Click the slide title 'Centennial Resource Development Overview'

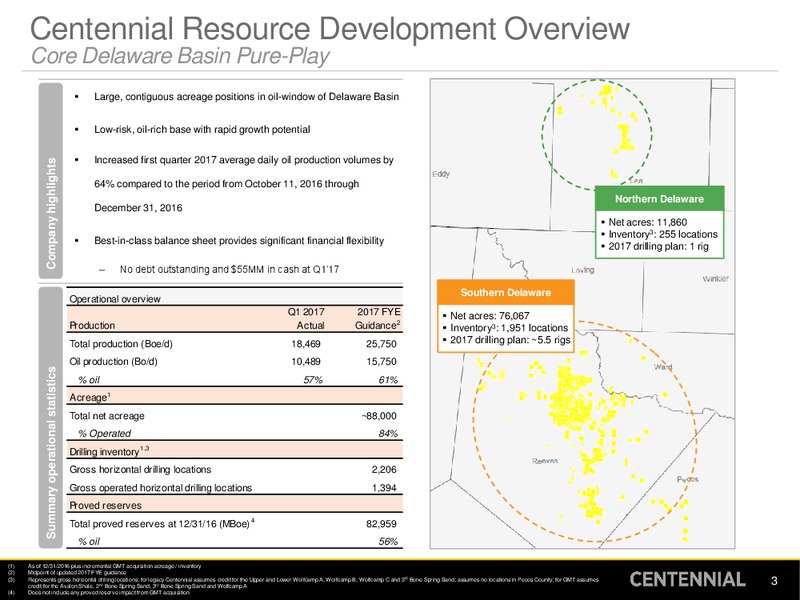point(330,28)
